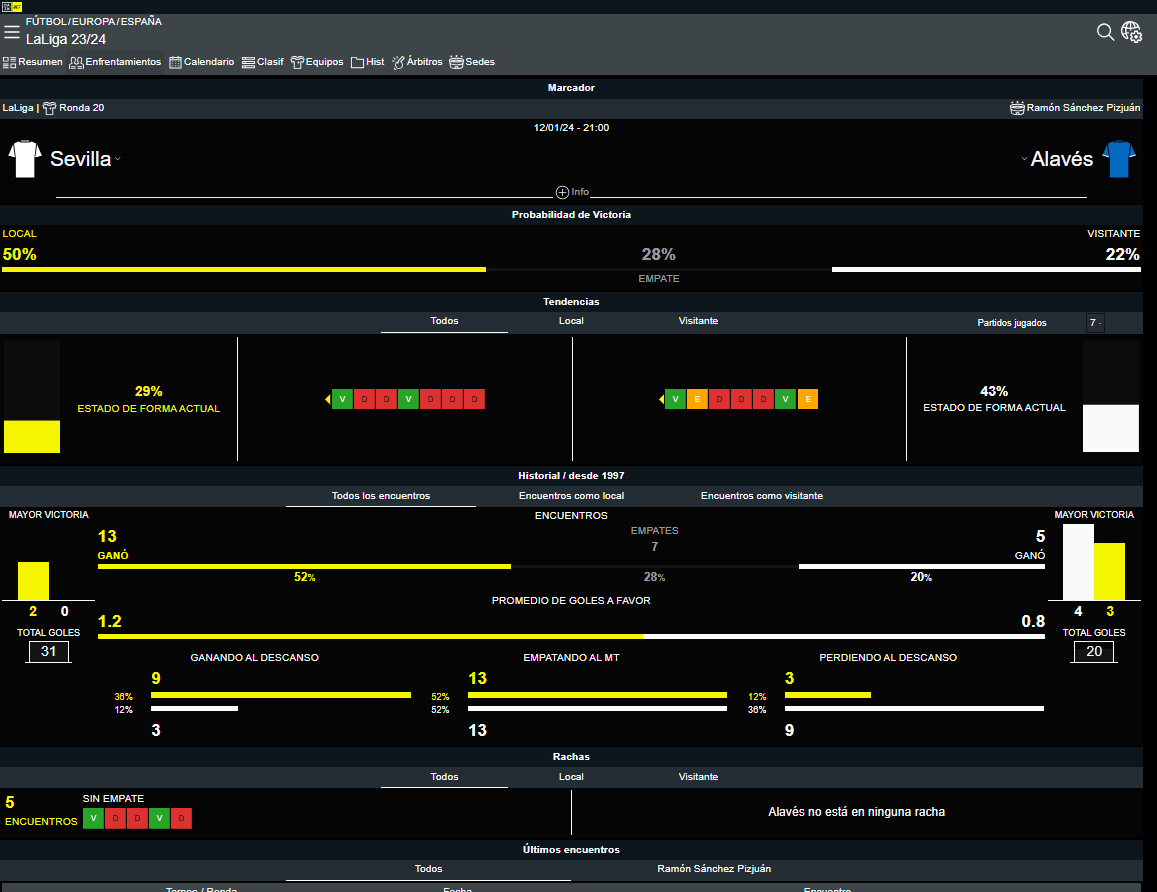Expand match Info with plus button
The width and height of the screenshot is (1157, 892).
pos(562,192)
